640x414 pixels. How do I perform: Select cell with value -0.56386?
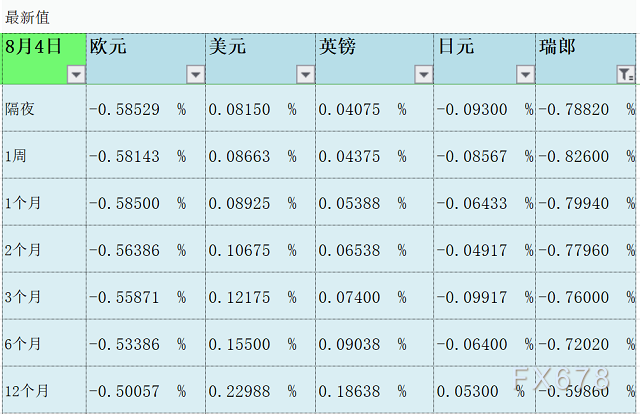click(x=146, y=249)
